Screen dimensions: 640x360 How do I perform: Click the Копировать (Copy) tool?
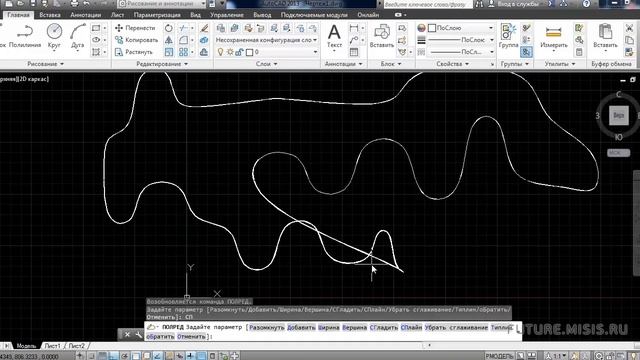point(136,40)
